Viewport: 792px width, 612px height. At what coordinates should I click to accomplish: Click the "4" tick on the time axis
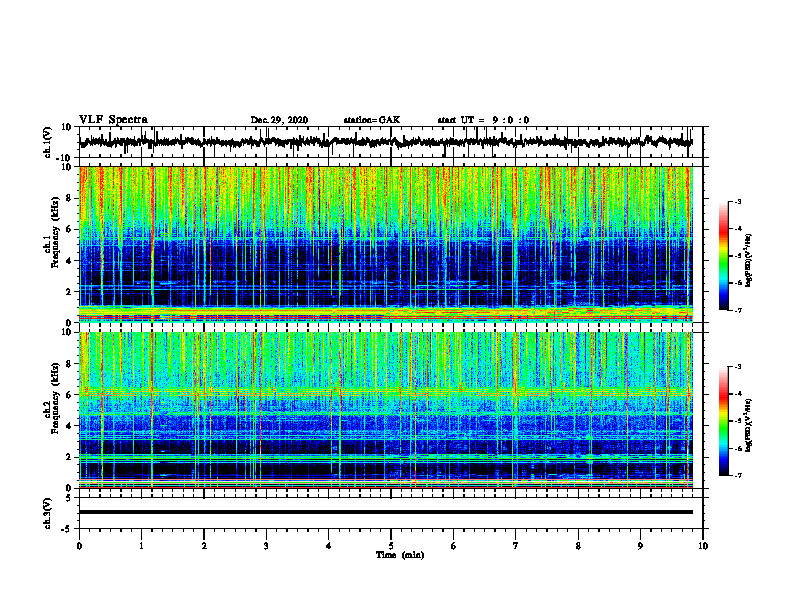point(329,546)
